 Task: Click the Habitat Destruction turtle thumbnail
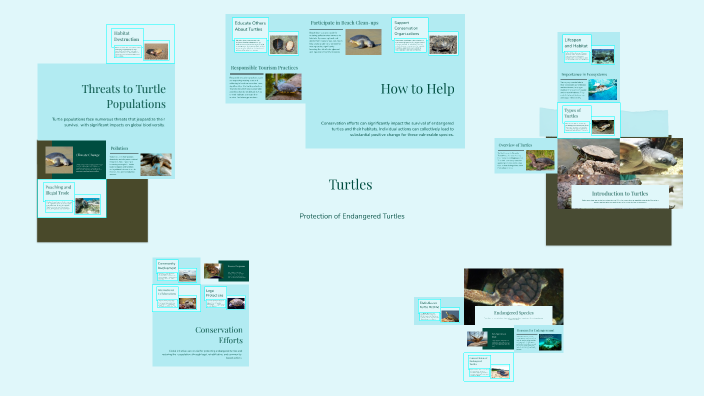[157, 51]
